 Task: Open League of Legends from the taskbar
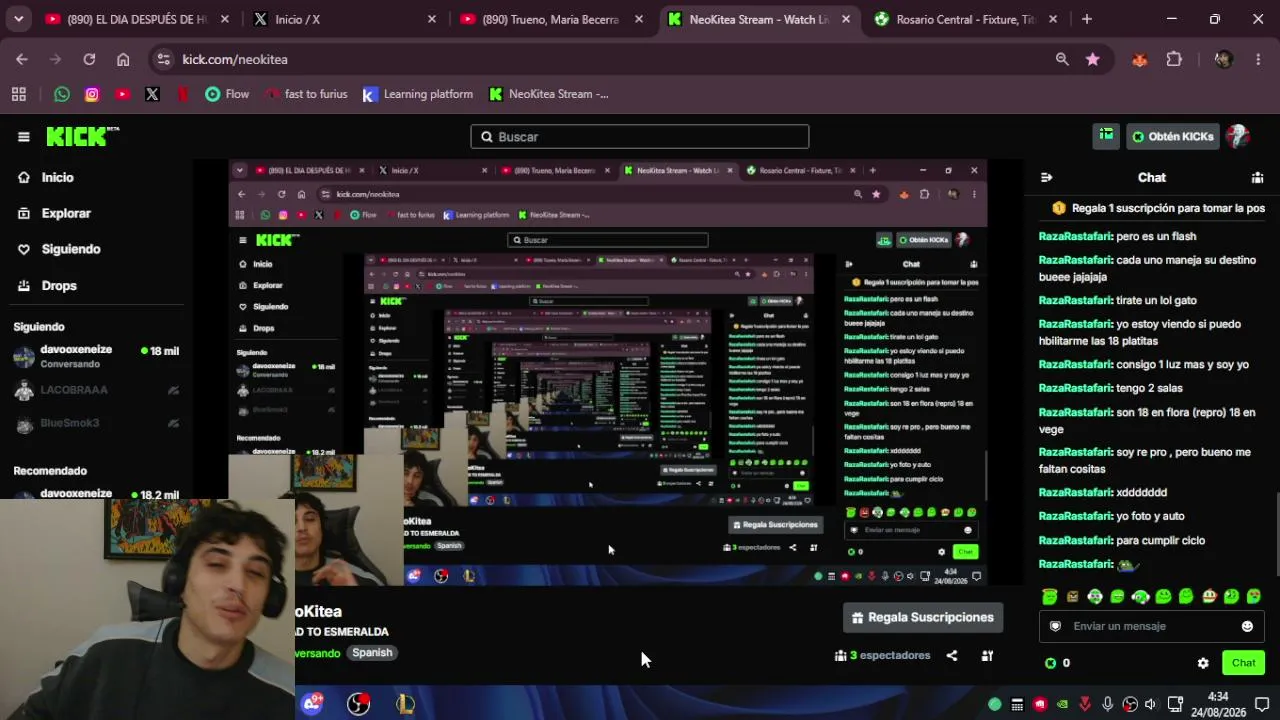405,704
